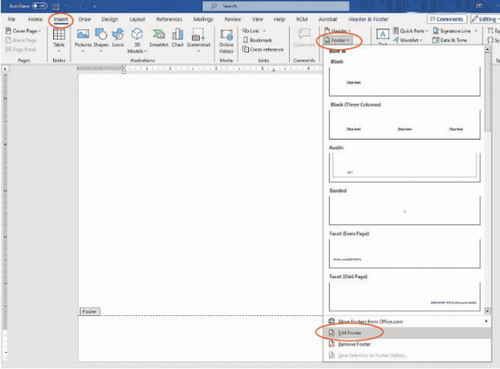Insert Online Videos

226,41
